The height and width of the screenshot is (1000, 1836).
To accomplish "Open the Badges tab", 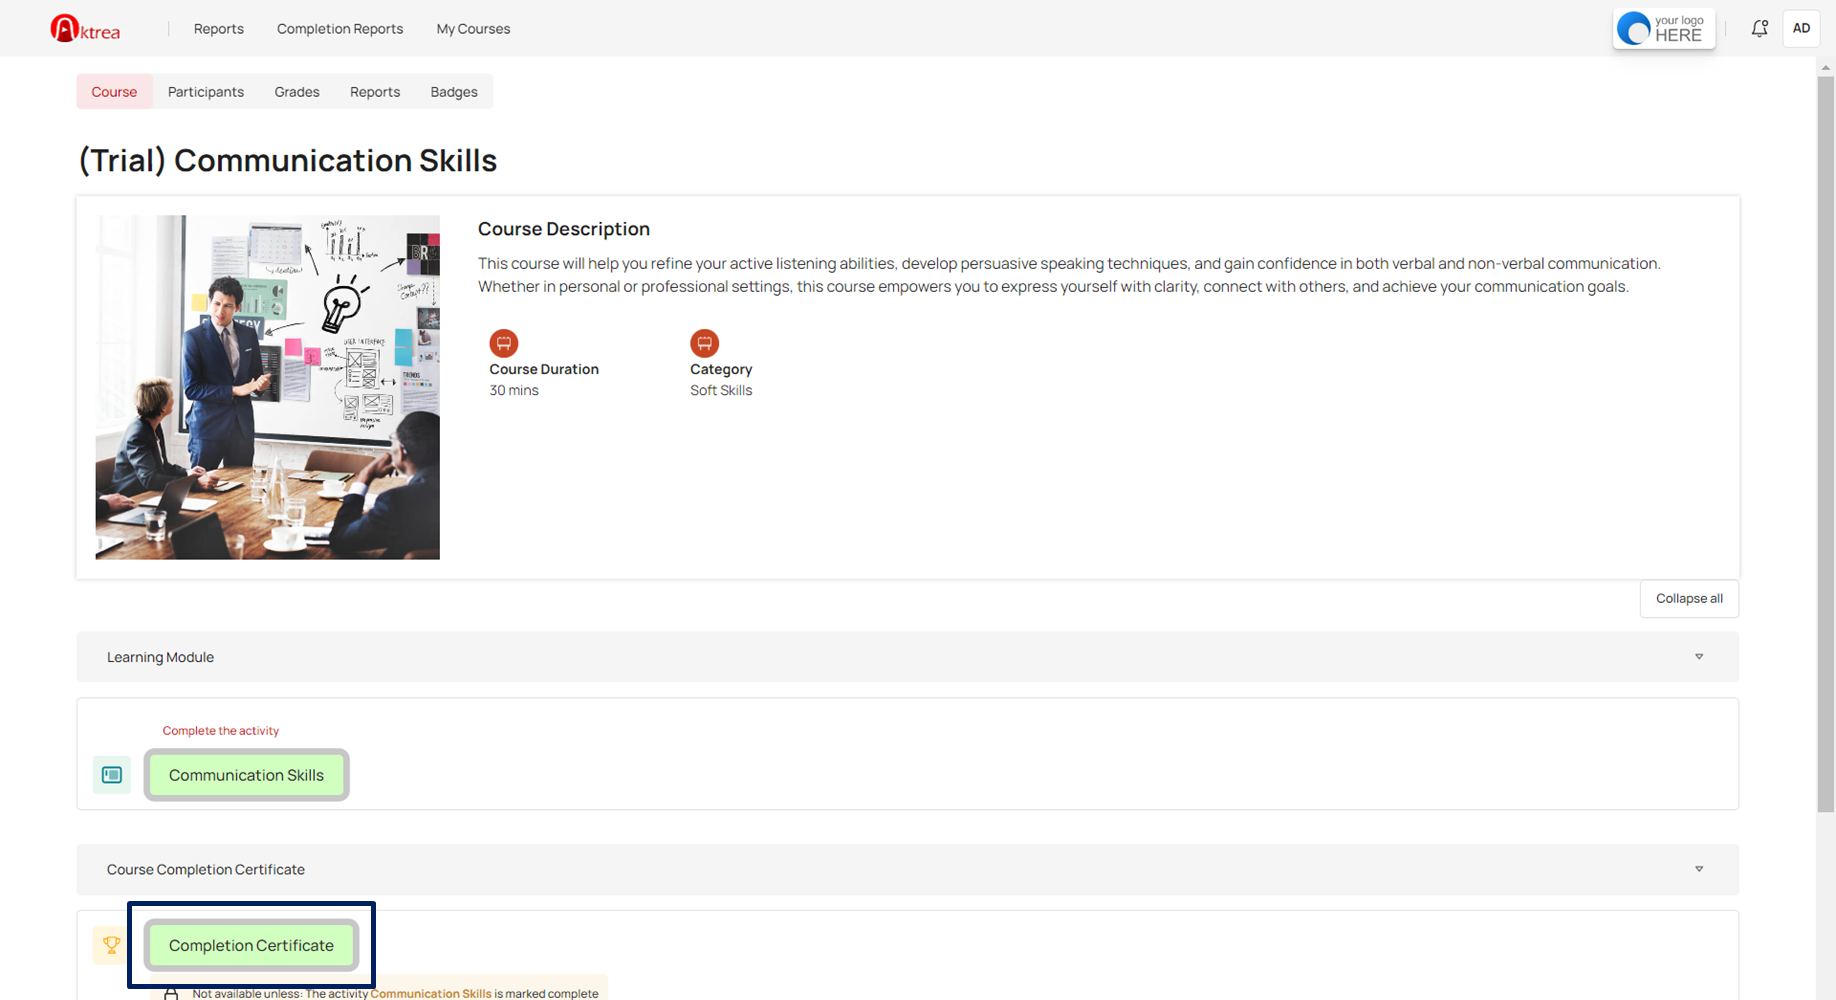I will (x=454, y=92).
